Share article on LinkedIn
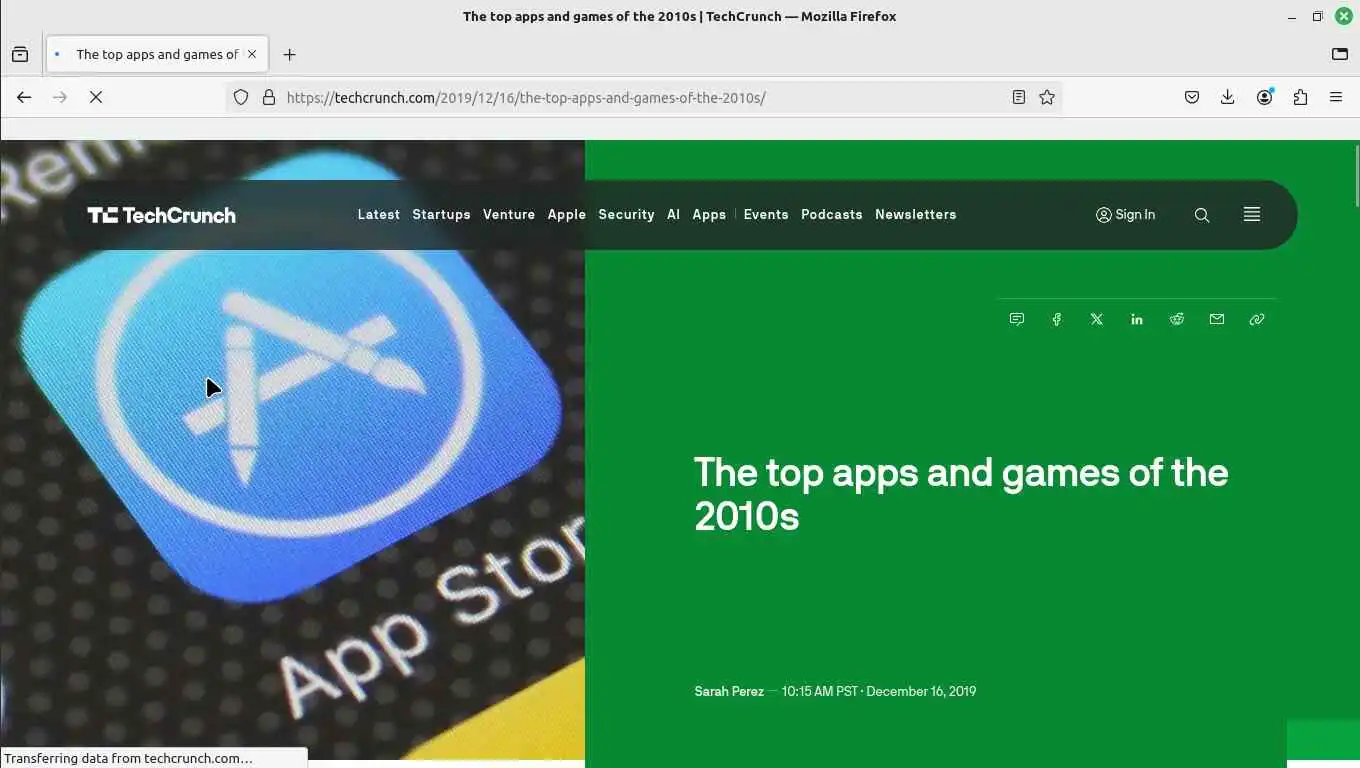1360x768 pixels. click(1137, 319)
